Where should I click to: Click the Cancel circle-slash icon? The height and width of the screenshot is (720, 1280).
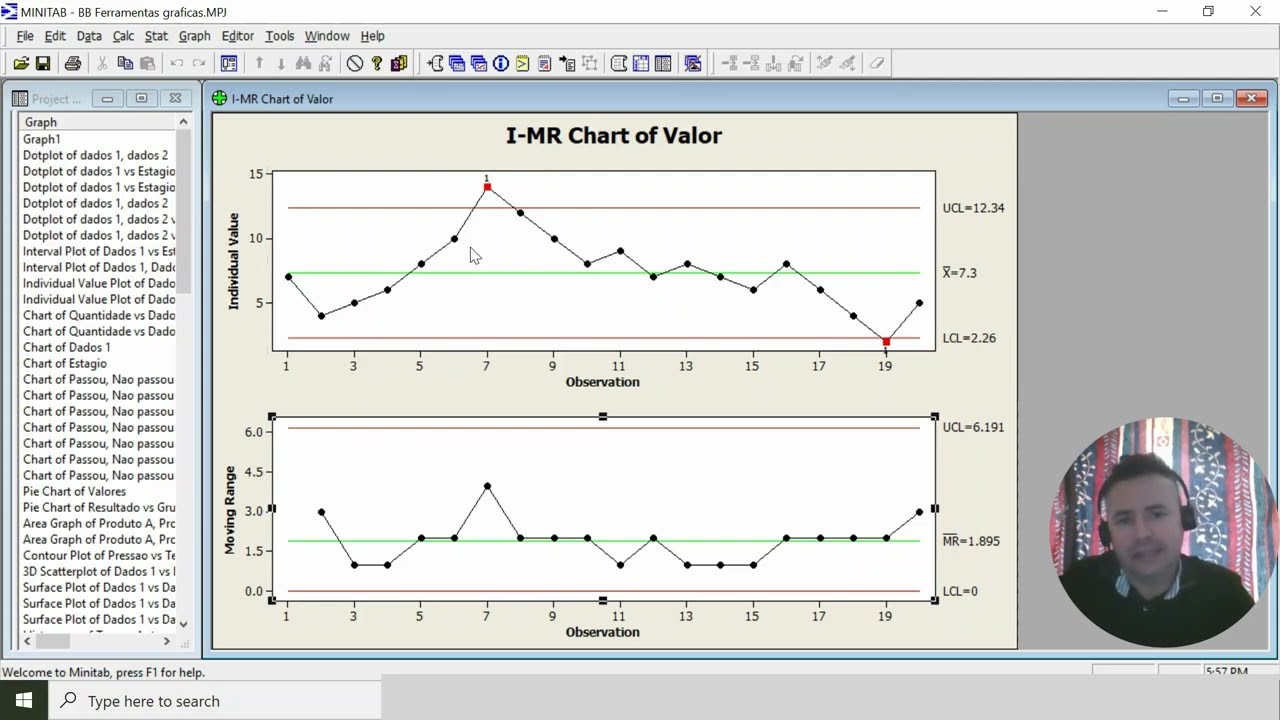[x=355, y=63]
